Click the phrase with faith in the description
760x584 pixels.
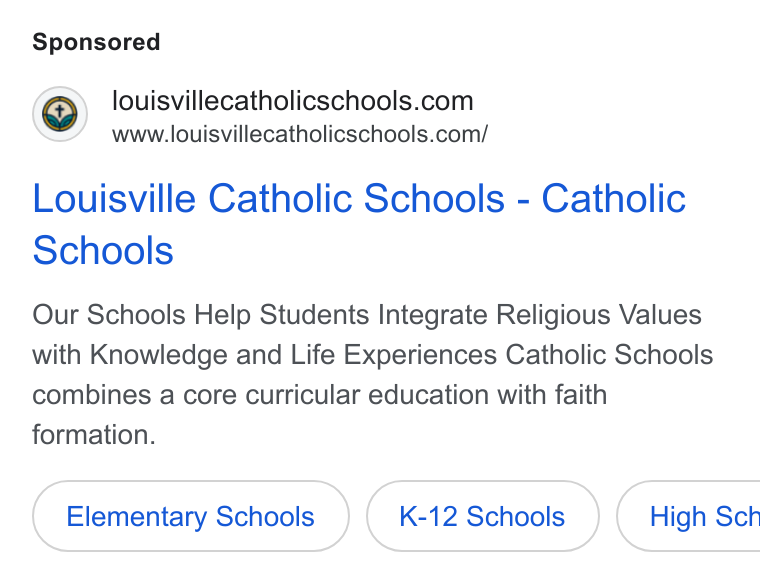[x=553, y=395]
